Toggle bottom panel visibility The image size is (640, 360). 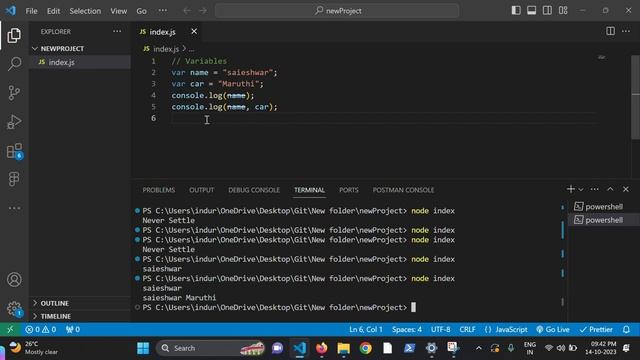531,11
